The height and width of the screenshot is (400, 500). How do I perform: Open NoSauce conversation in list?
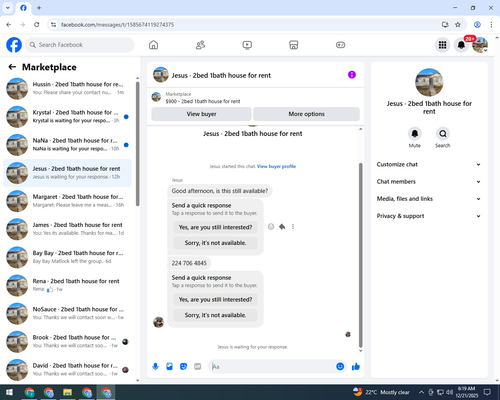pyautogui.click(x=67, y=313)
